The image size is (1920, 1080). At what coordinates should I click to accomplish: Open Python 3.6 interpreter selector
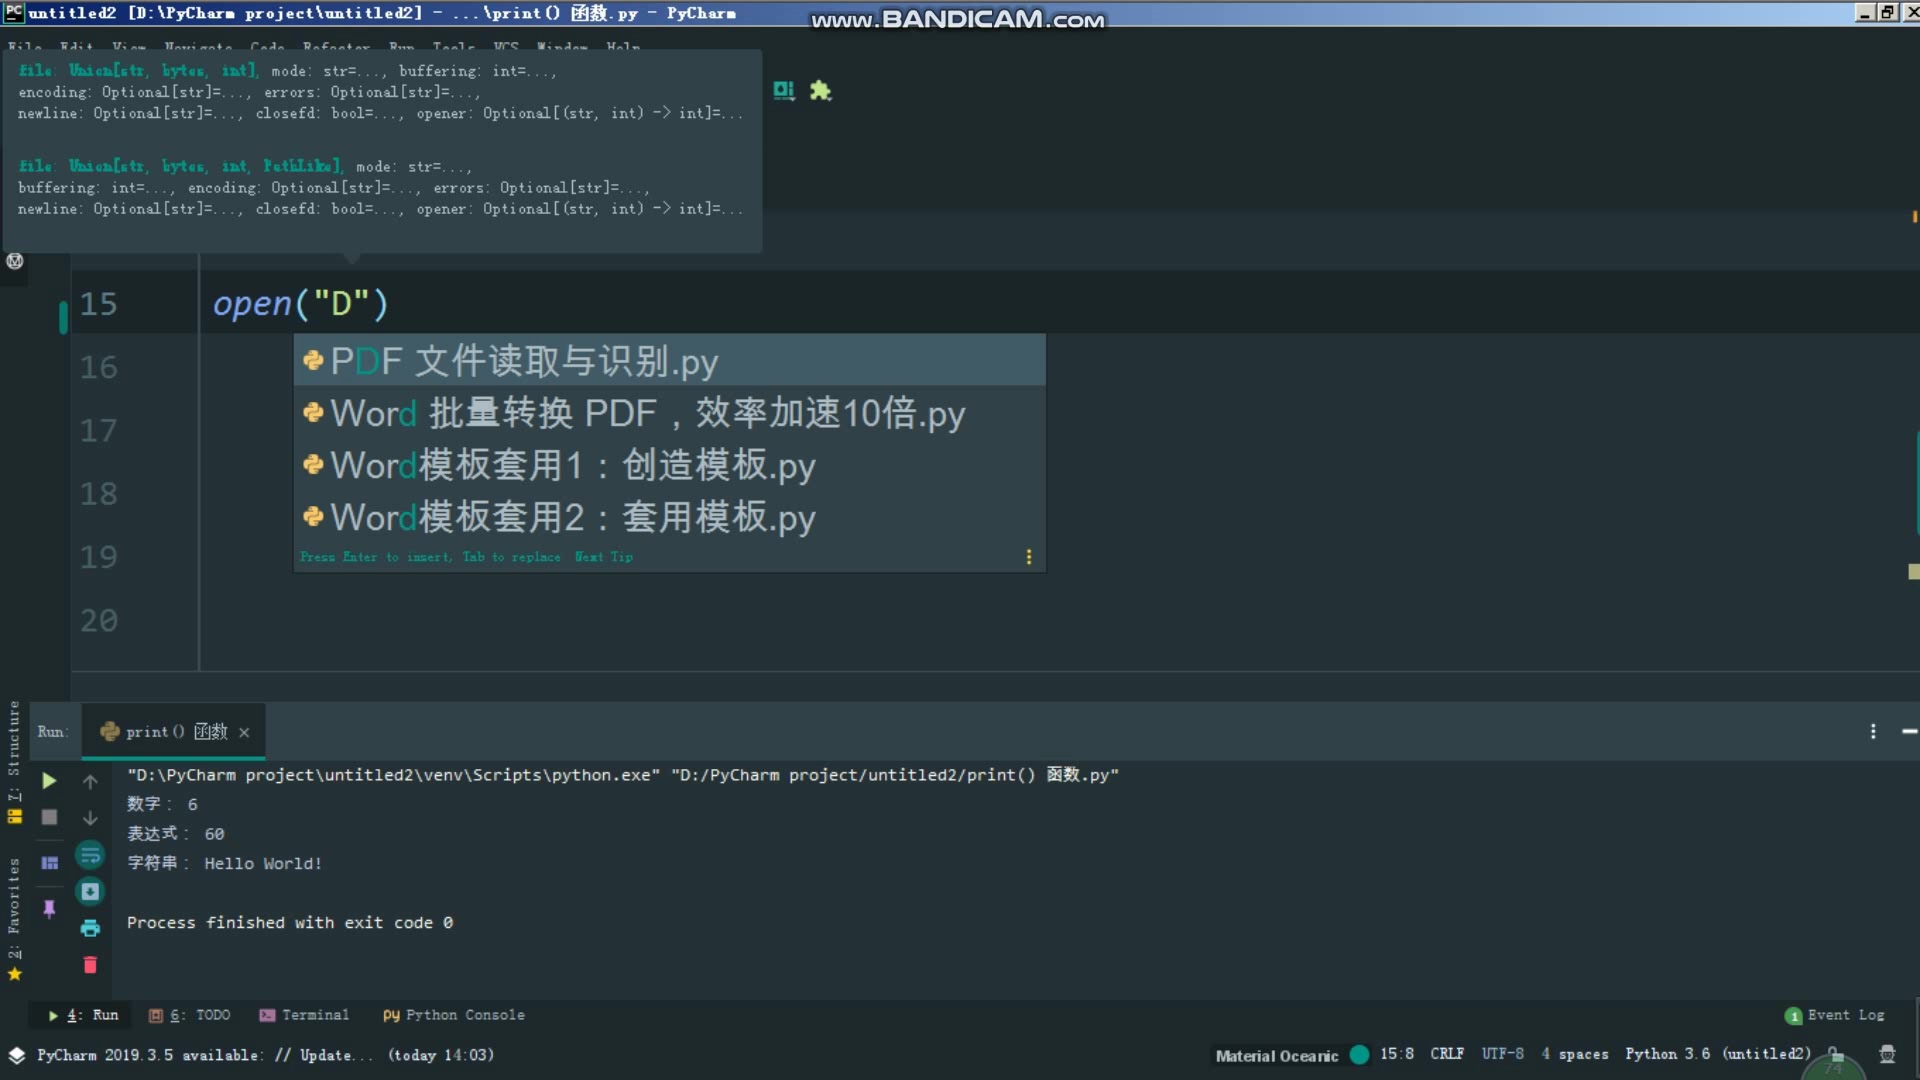1717,1054
